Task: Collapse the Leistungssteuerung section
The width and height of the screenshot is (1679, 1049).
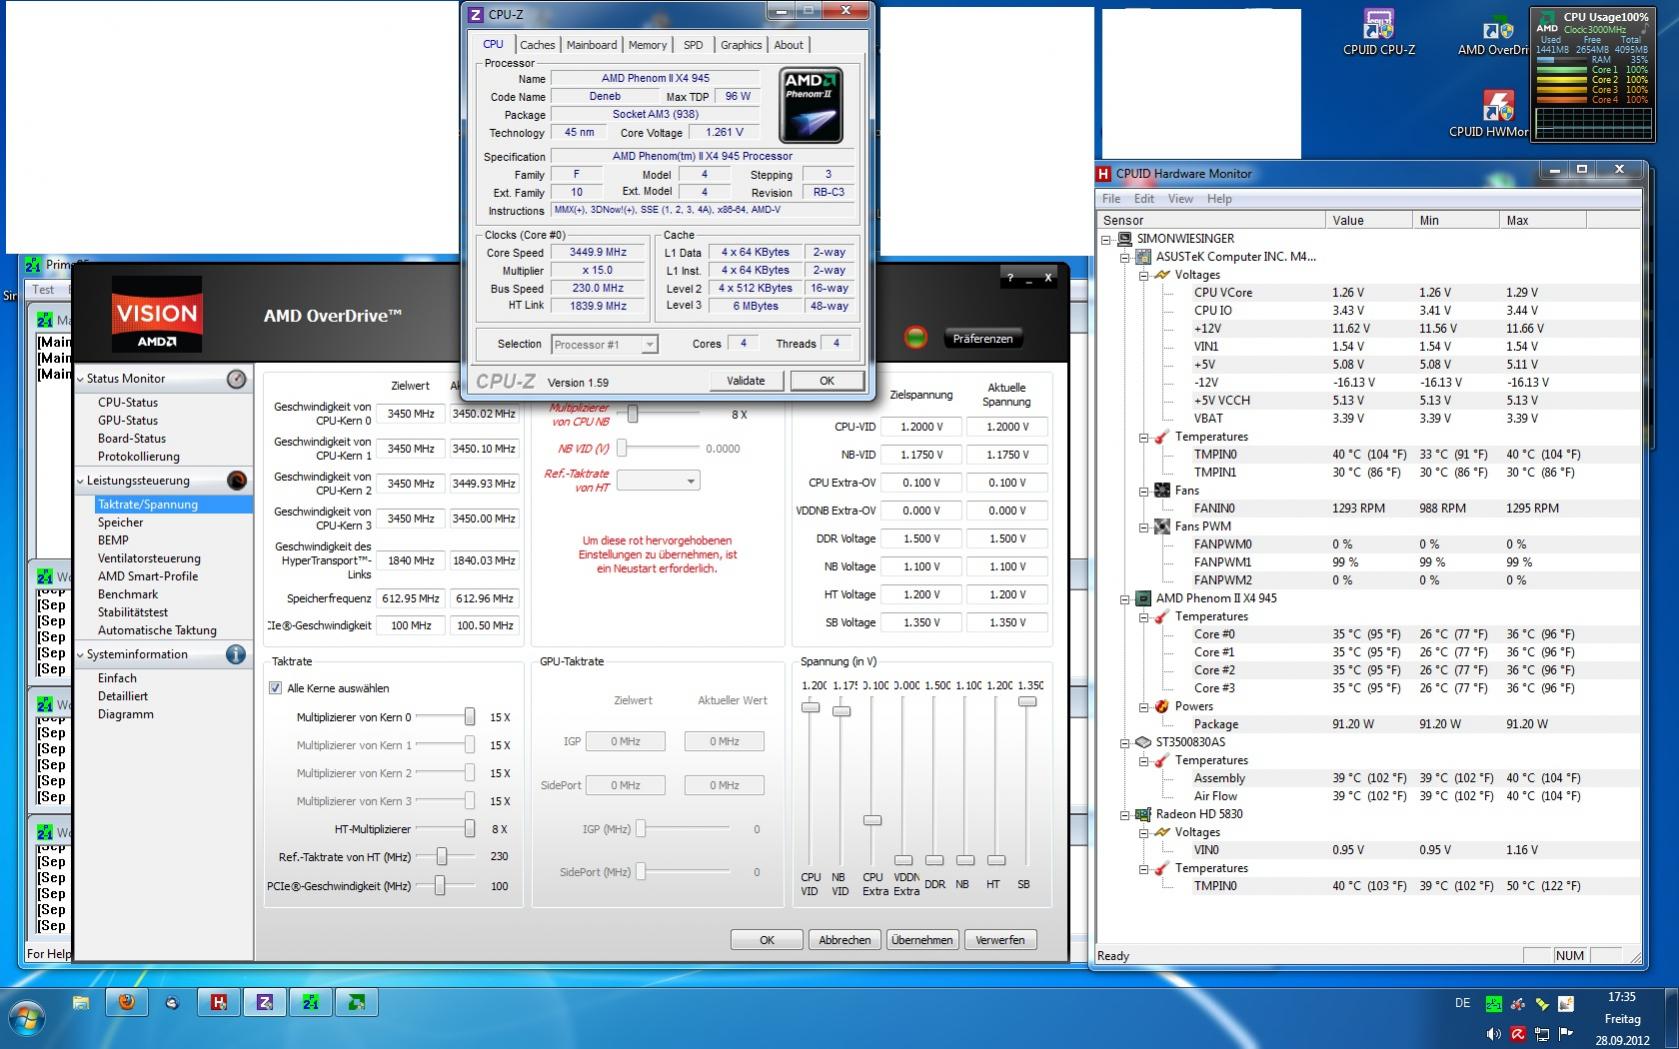Action: pyautogui.click(x=81, y=481)
